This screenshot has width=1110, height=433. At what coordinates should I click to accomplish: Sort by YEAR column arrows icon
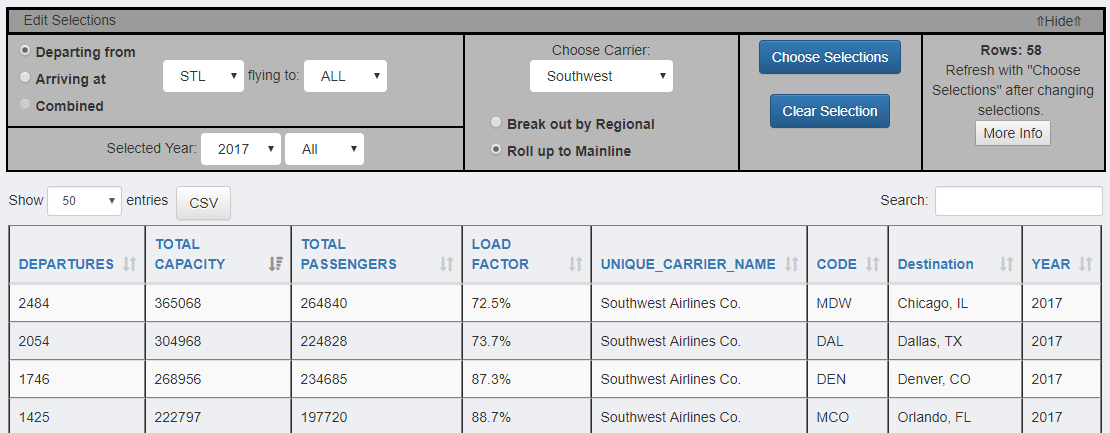tap(1085, 264)
